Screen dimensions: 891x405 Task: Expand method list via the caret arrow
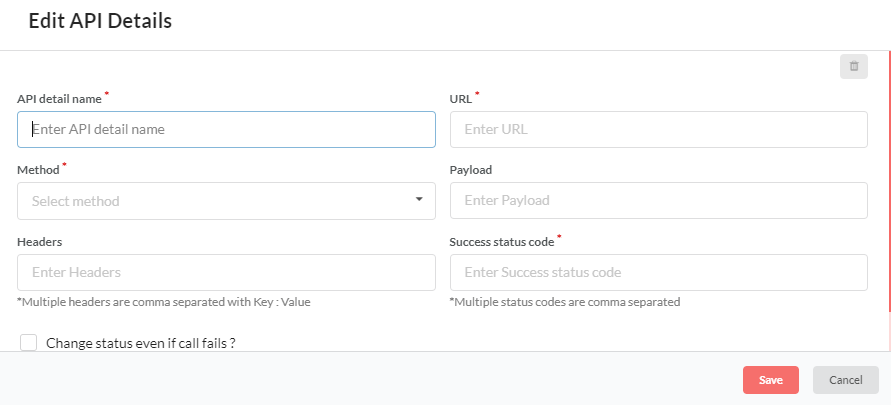click(x=419, y=199)
